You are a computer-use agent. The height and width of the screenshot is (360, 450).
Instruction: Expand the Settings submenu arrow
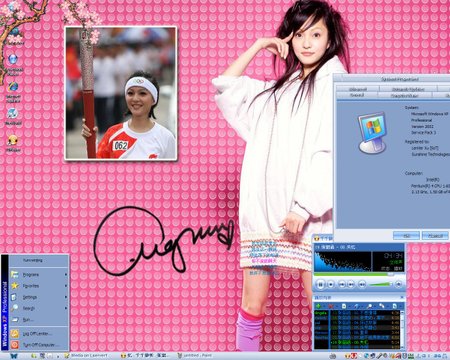point(66,297)
